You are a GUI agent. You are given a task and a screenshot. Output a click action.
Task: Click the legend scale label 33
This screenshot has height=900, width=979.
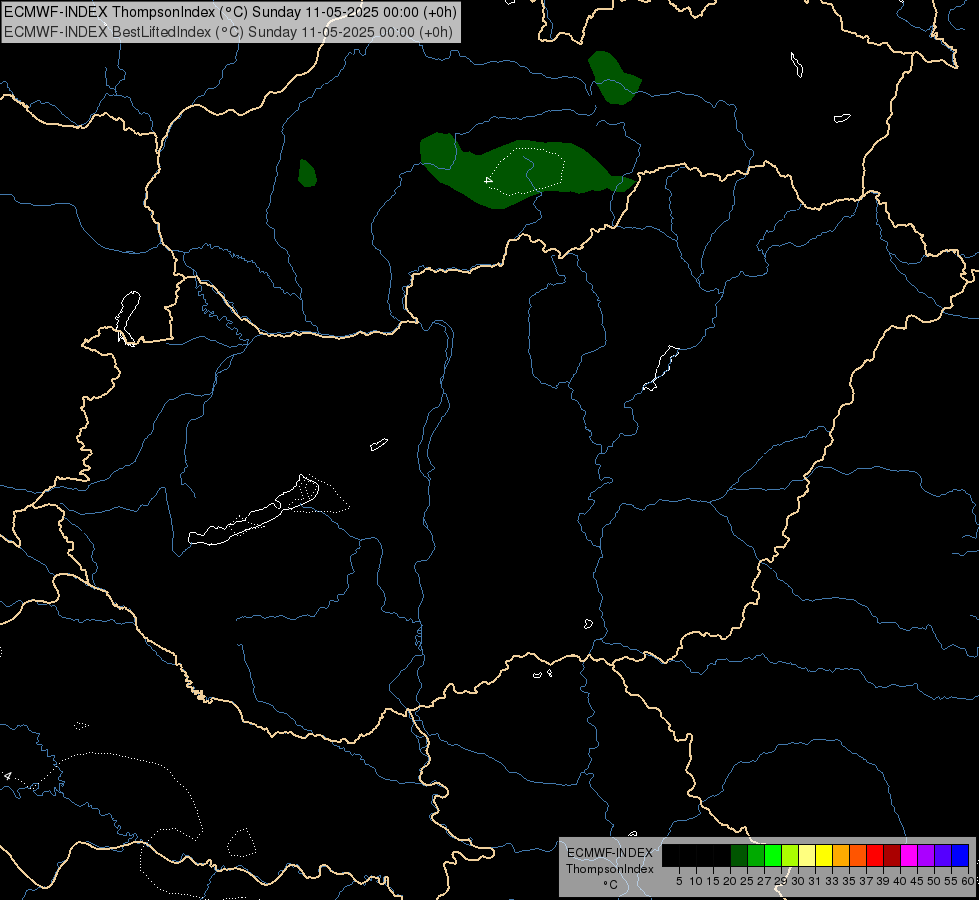tap(832, 881)
